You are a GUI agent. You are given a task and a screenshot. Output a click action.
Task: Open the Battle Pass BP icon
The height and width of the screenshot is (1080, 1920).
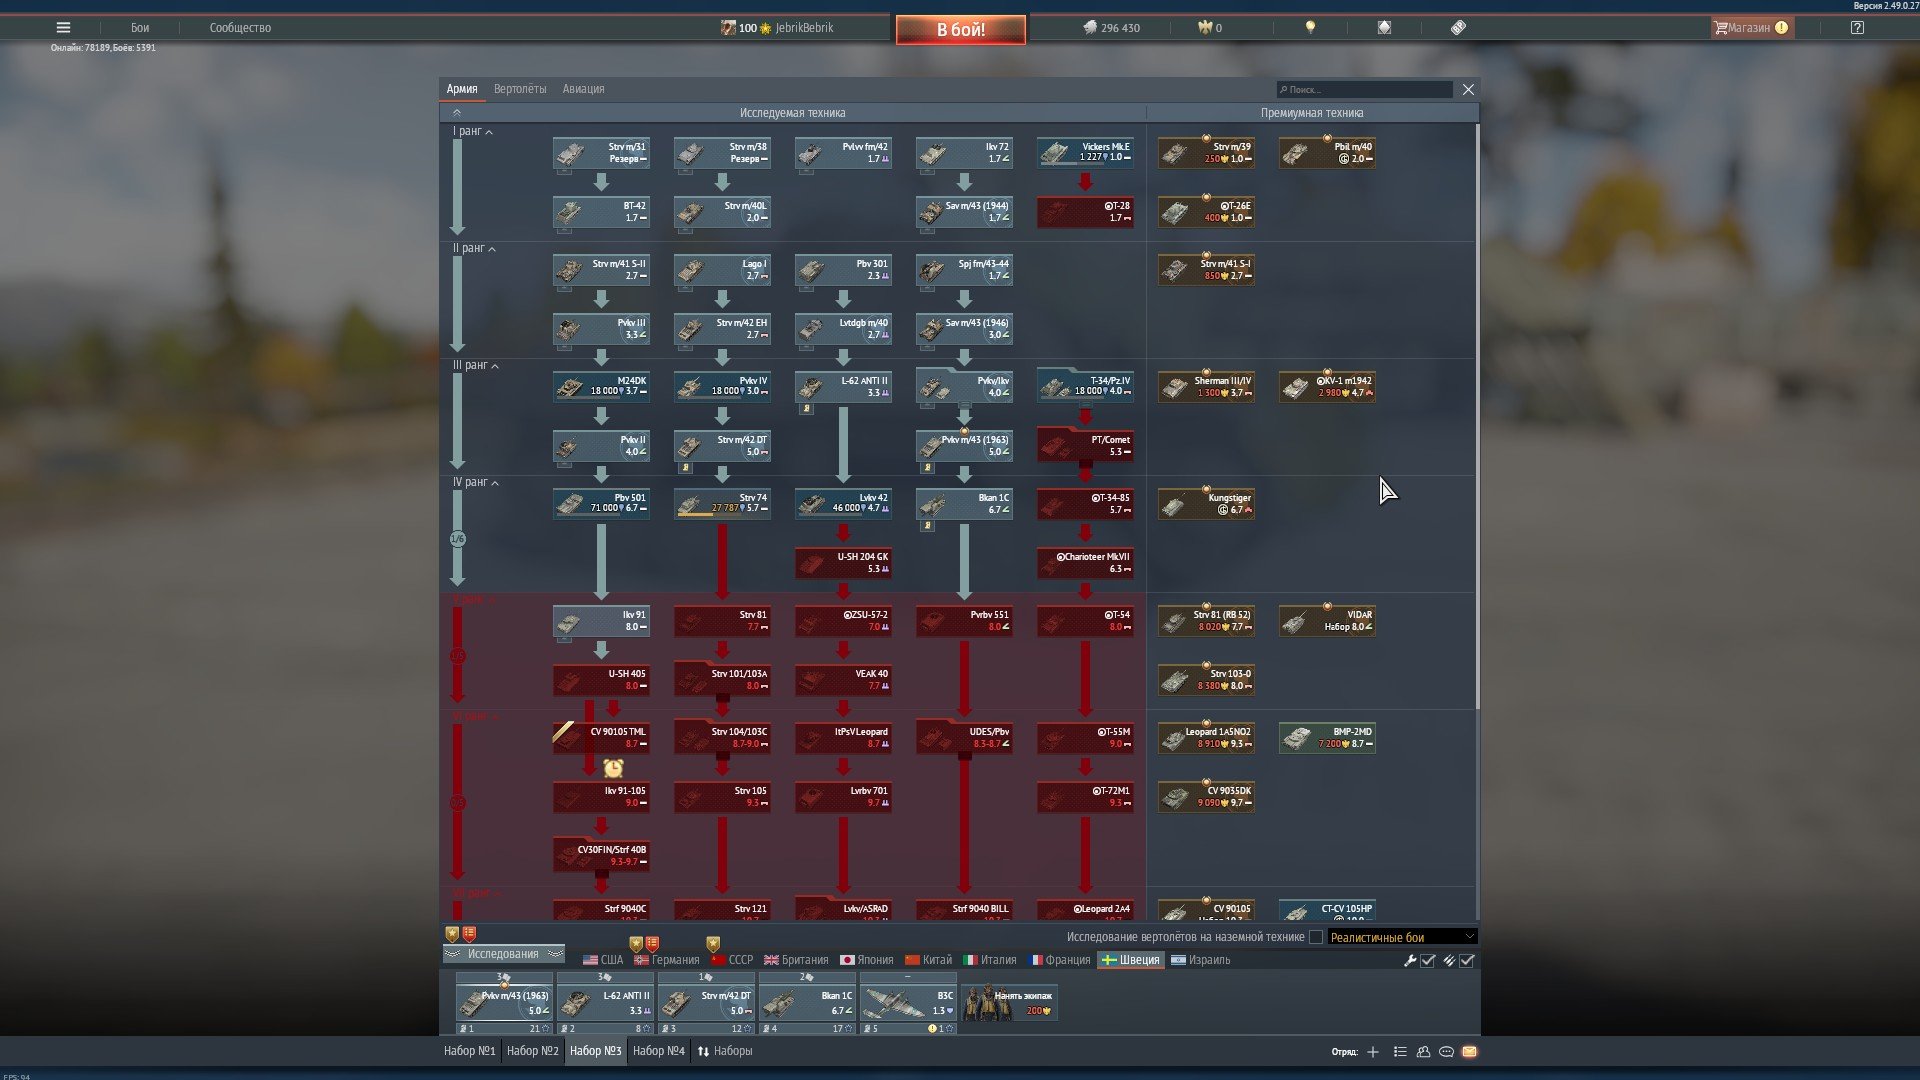click(x=1458, y=28)
